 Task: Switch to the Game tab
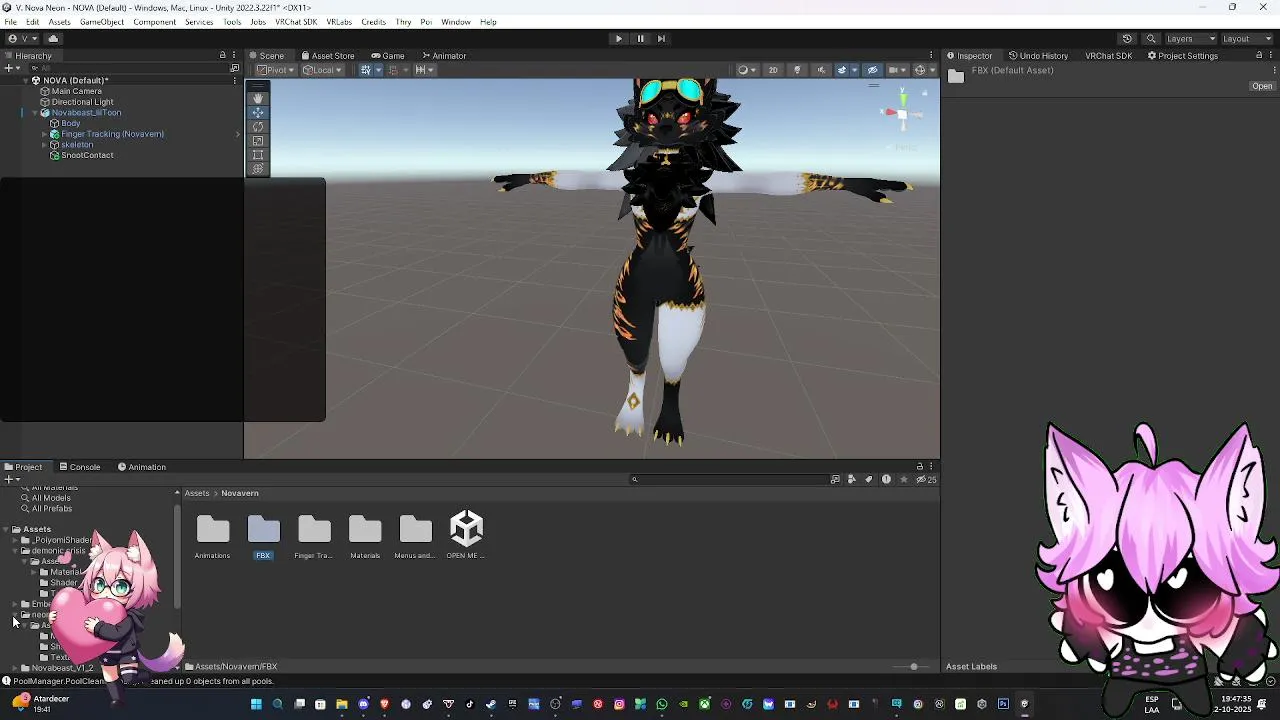pos(387,56)
